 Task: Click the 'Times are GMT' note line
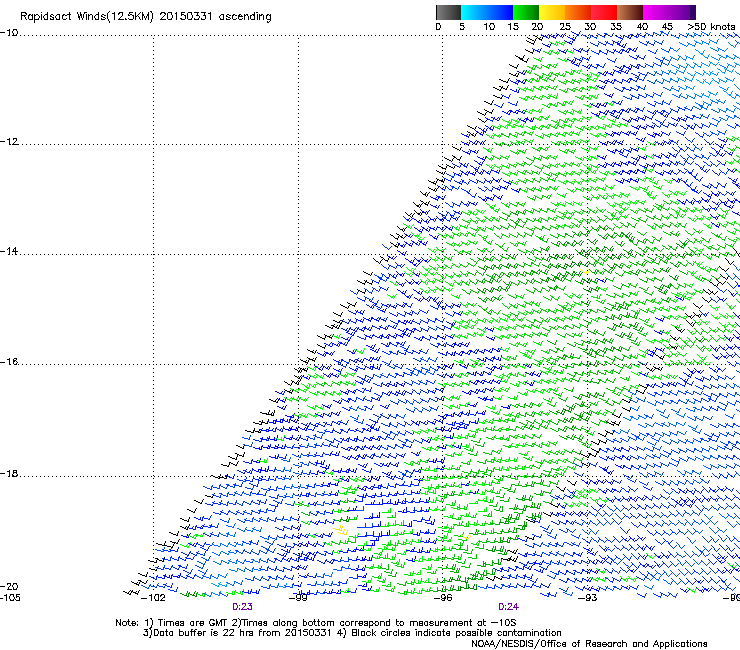click(x=316, y=623)
